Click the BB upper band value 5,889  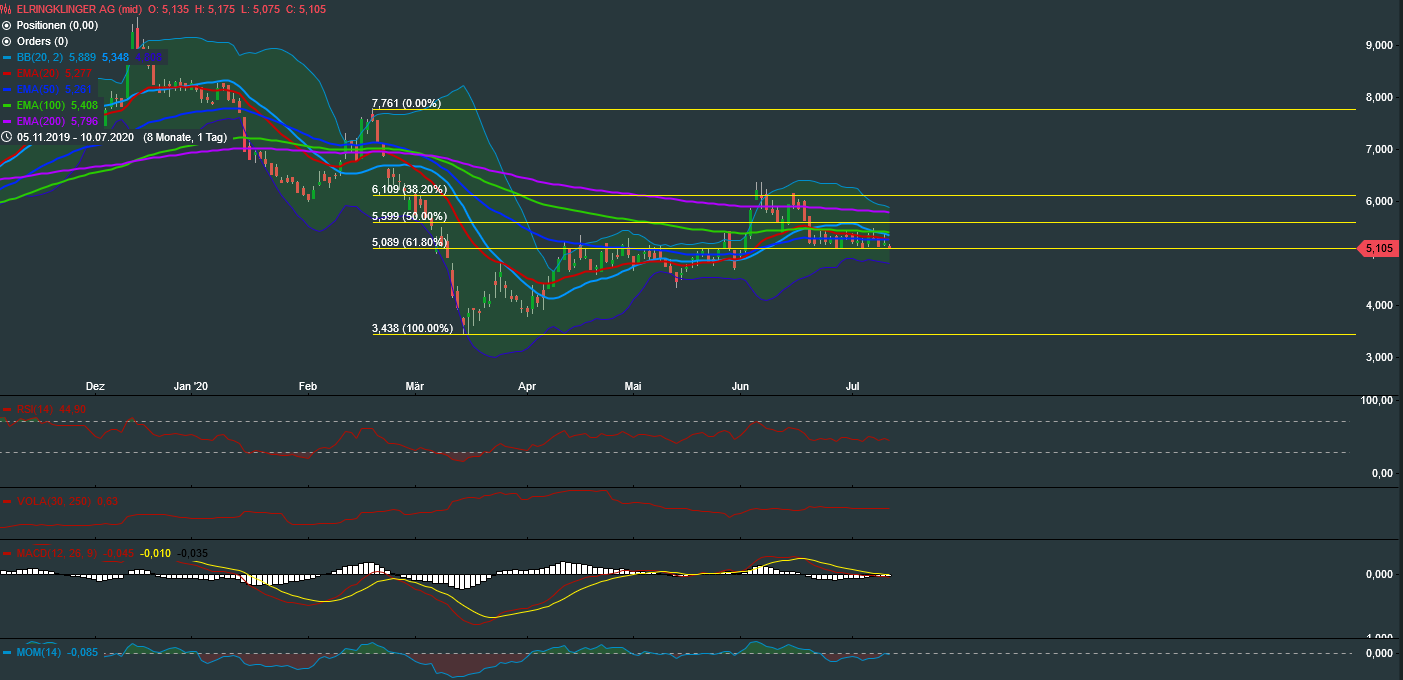pos(82,57)
